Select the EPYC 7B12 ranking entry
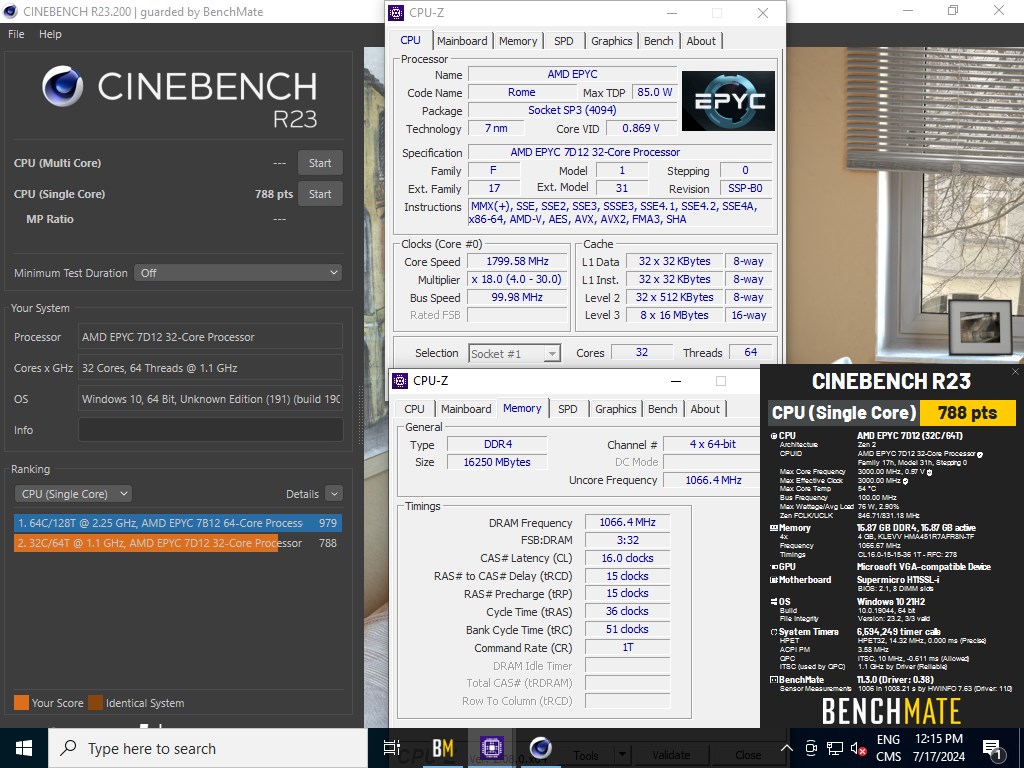Image resolution: width=1024 pixels, height=768 pixels. (x=178, y=523)
